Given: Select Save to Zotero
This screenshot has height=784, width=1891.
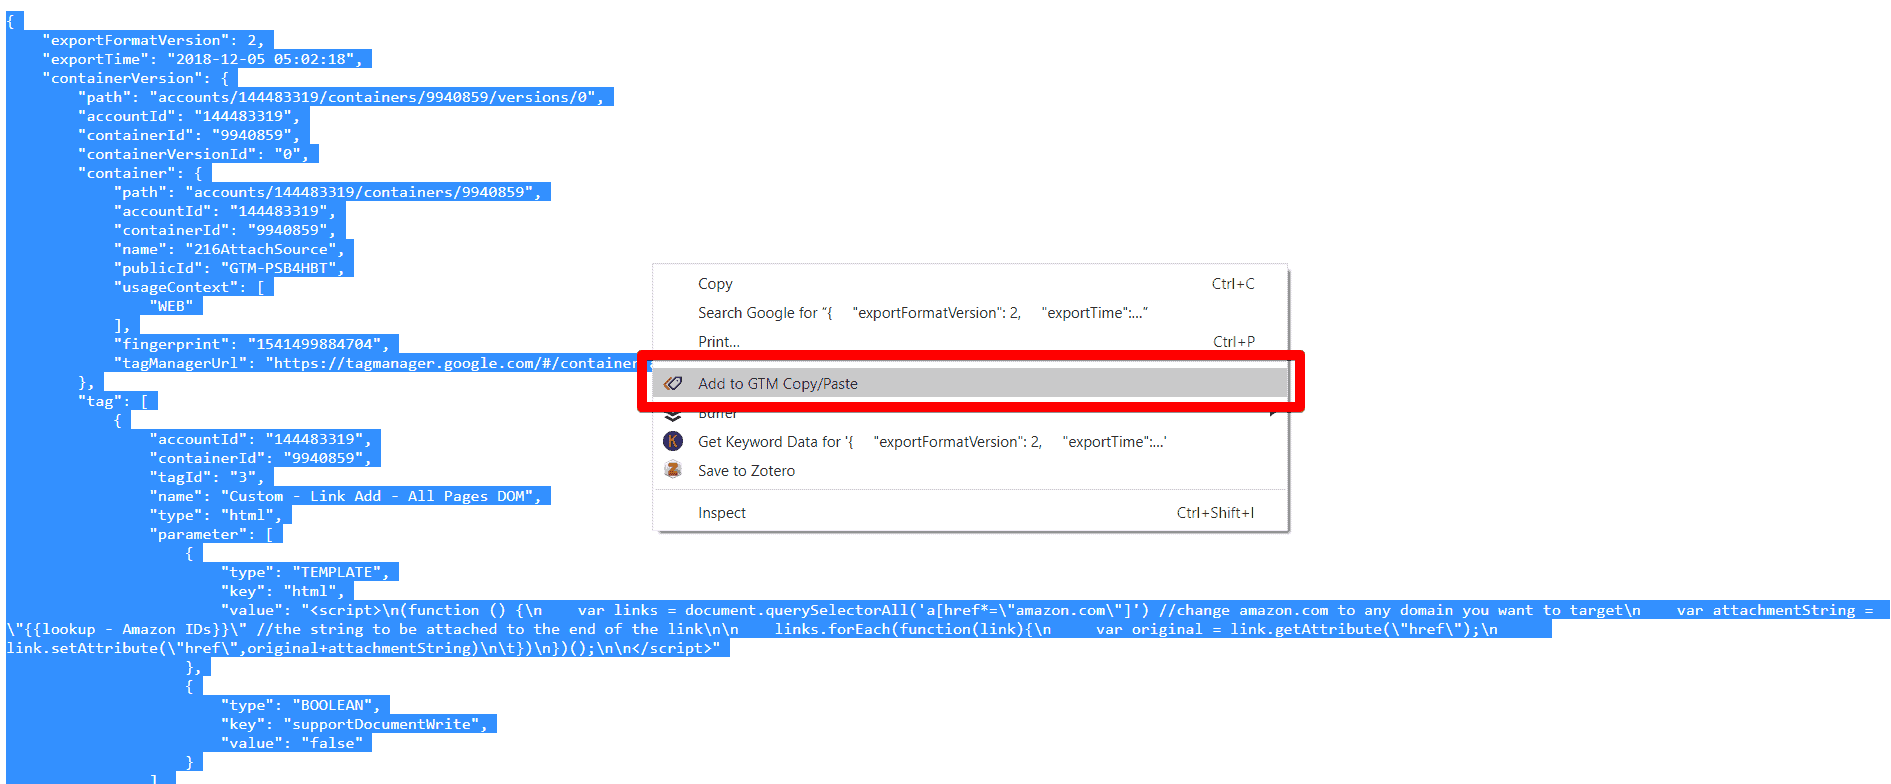Looking at the screenshot, I should point(746,471).
